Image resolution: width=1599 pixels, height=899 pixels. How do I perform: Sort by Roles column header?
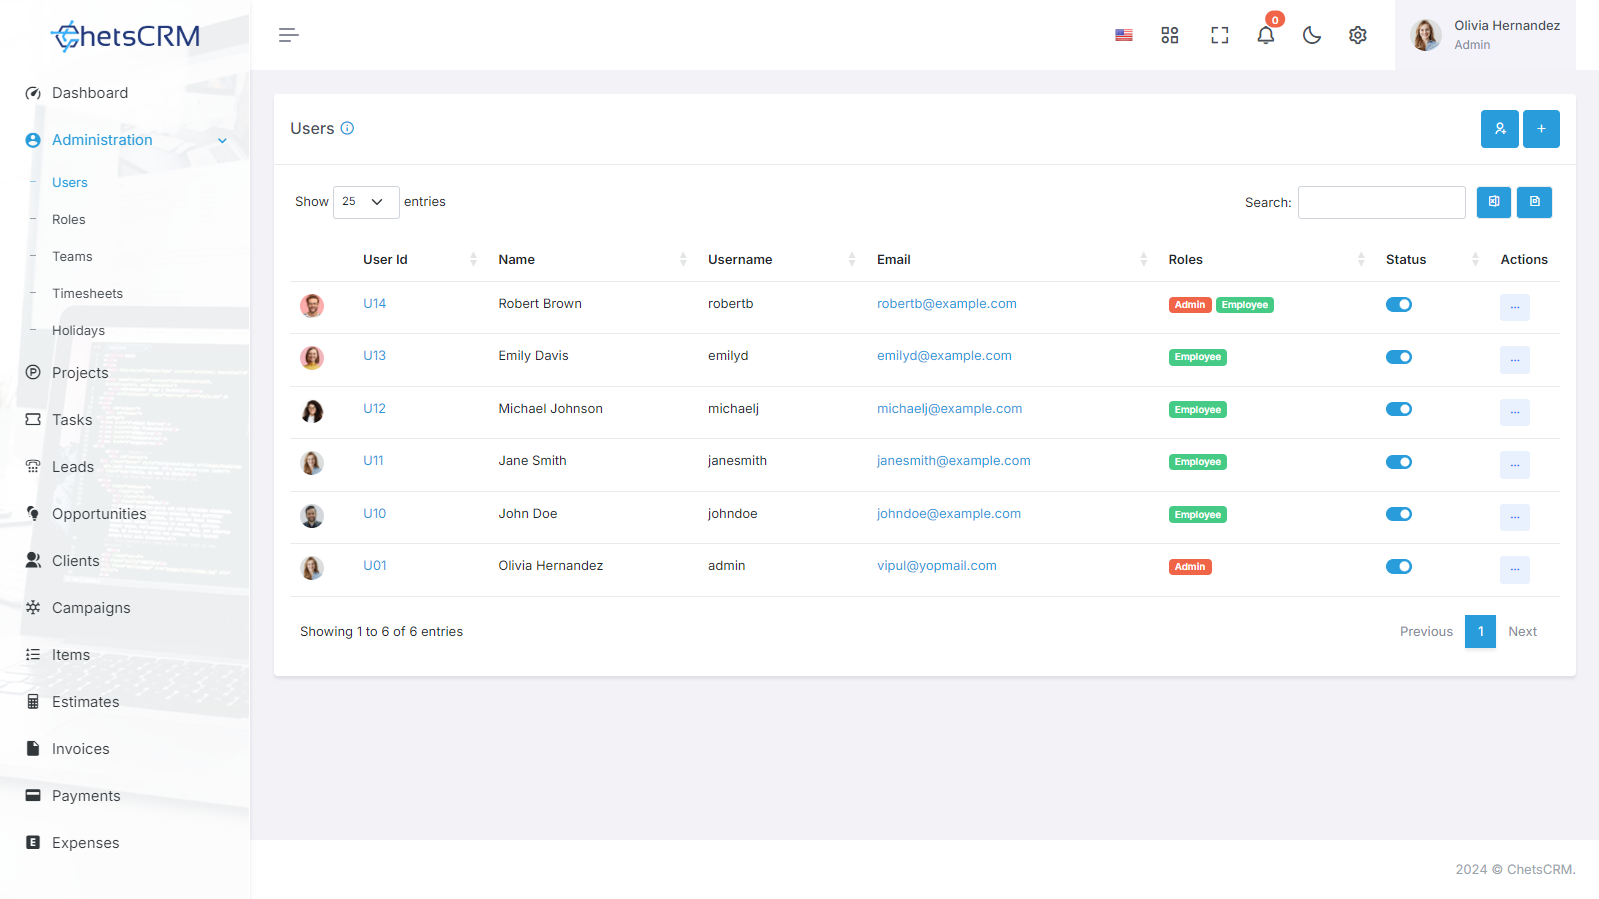(x=1267, y=260)
